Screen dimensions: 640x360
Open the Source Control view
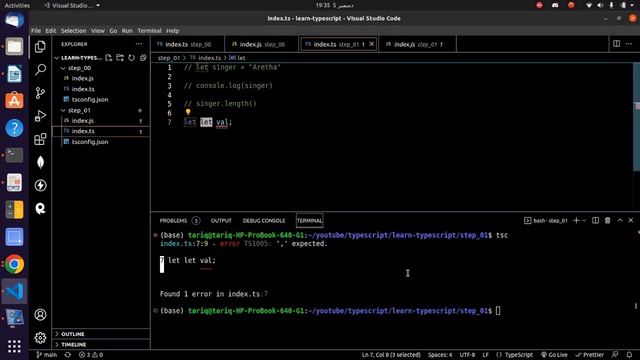[40, 93]
